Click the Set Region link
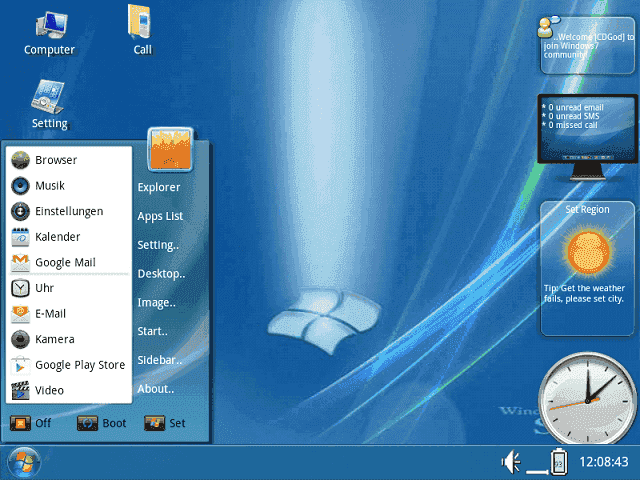This screenshot has height=480, width=640. 587,209
